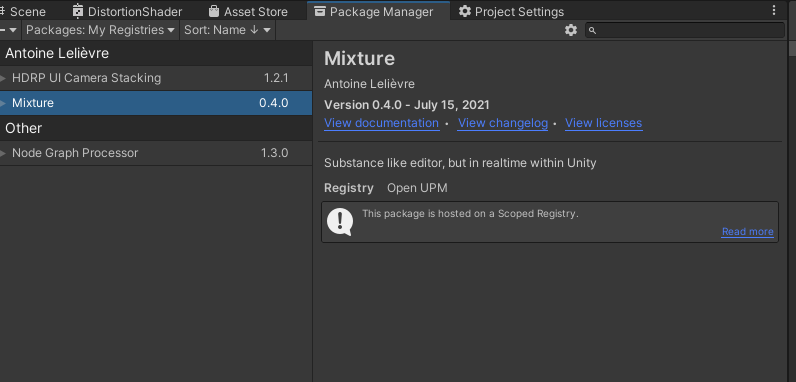Click the DistortionShader tab icon
Viewport: 796px width, 382px height.
[x=78, y=11]
